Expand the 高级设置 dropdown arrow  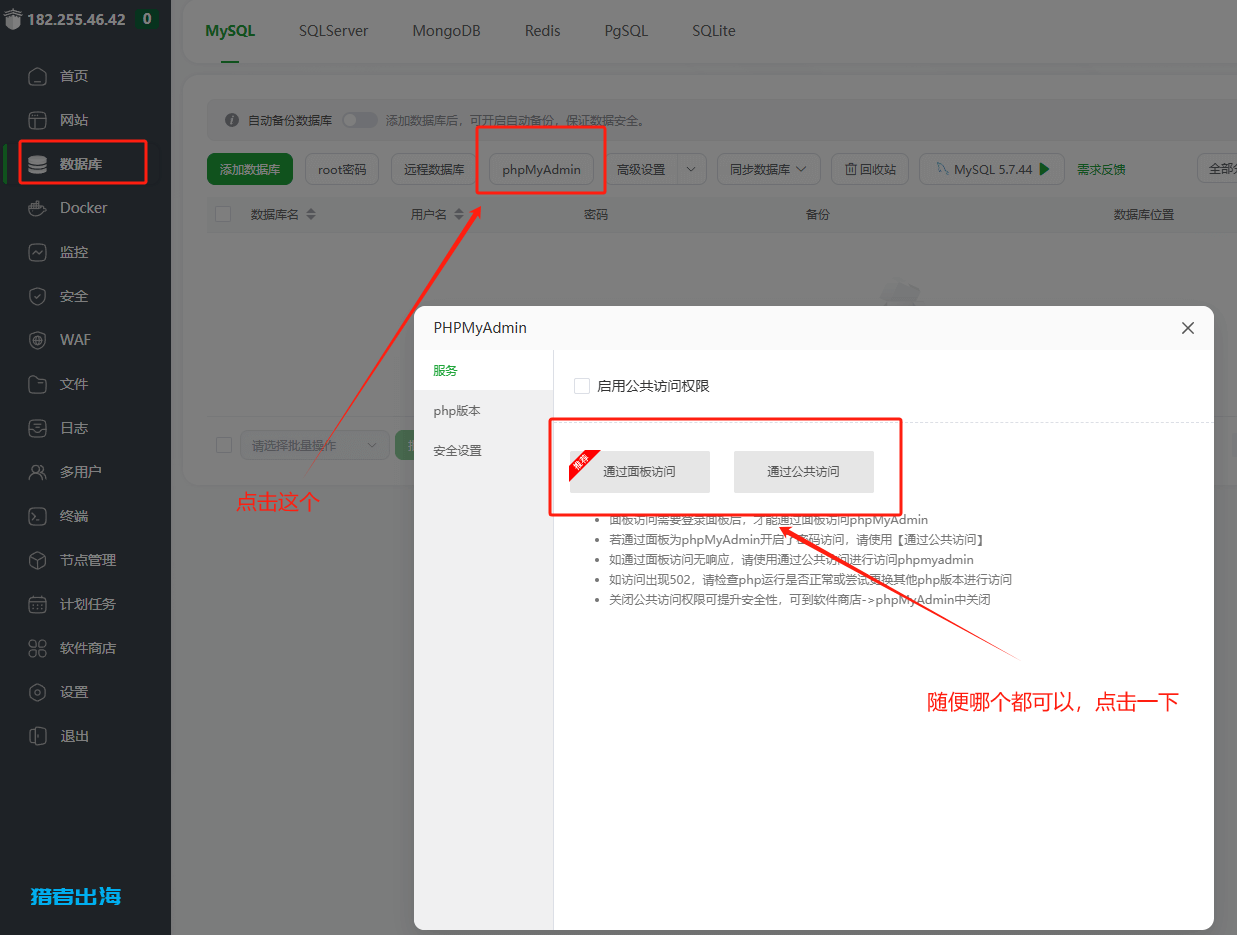click(692, 169)
